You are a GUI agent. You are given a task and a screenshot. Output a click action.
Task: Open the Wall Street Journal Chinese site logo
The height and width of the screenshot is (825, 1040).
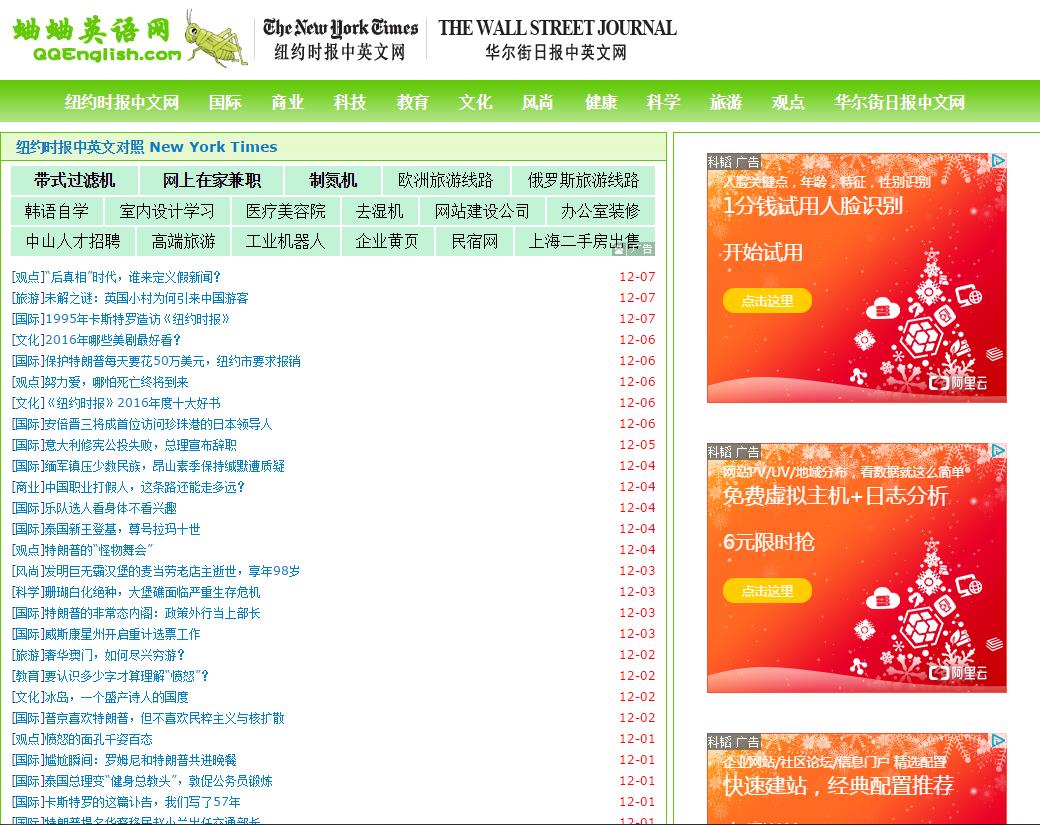pyautogui.click(x=557, y=38)
